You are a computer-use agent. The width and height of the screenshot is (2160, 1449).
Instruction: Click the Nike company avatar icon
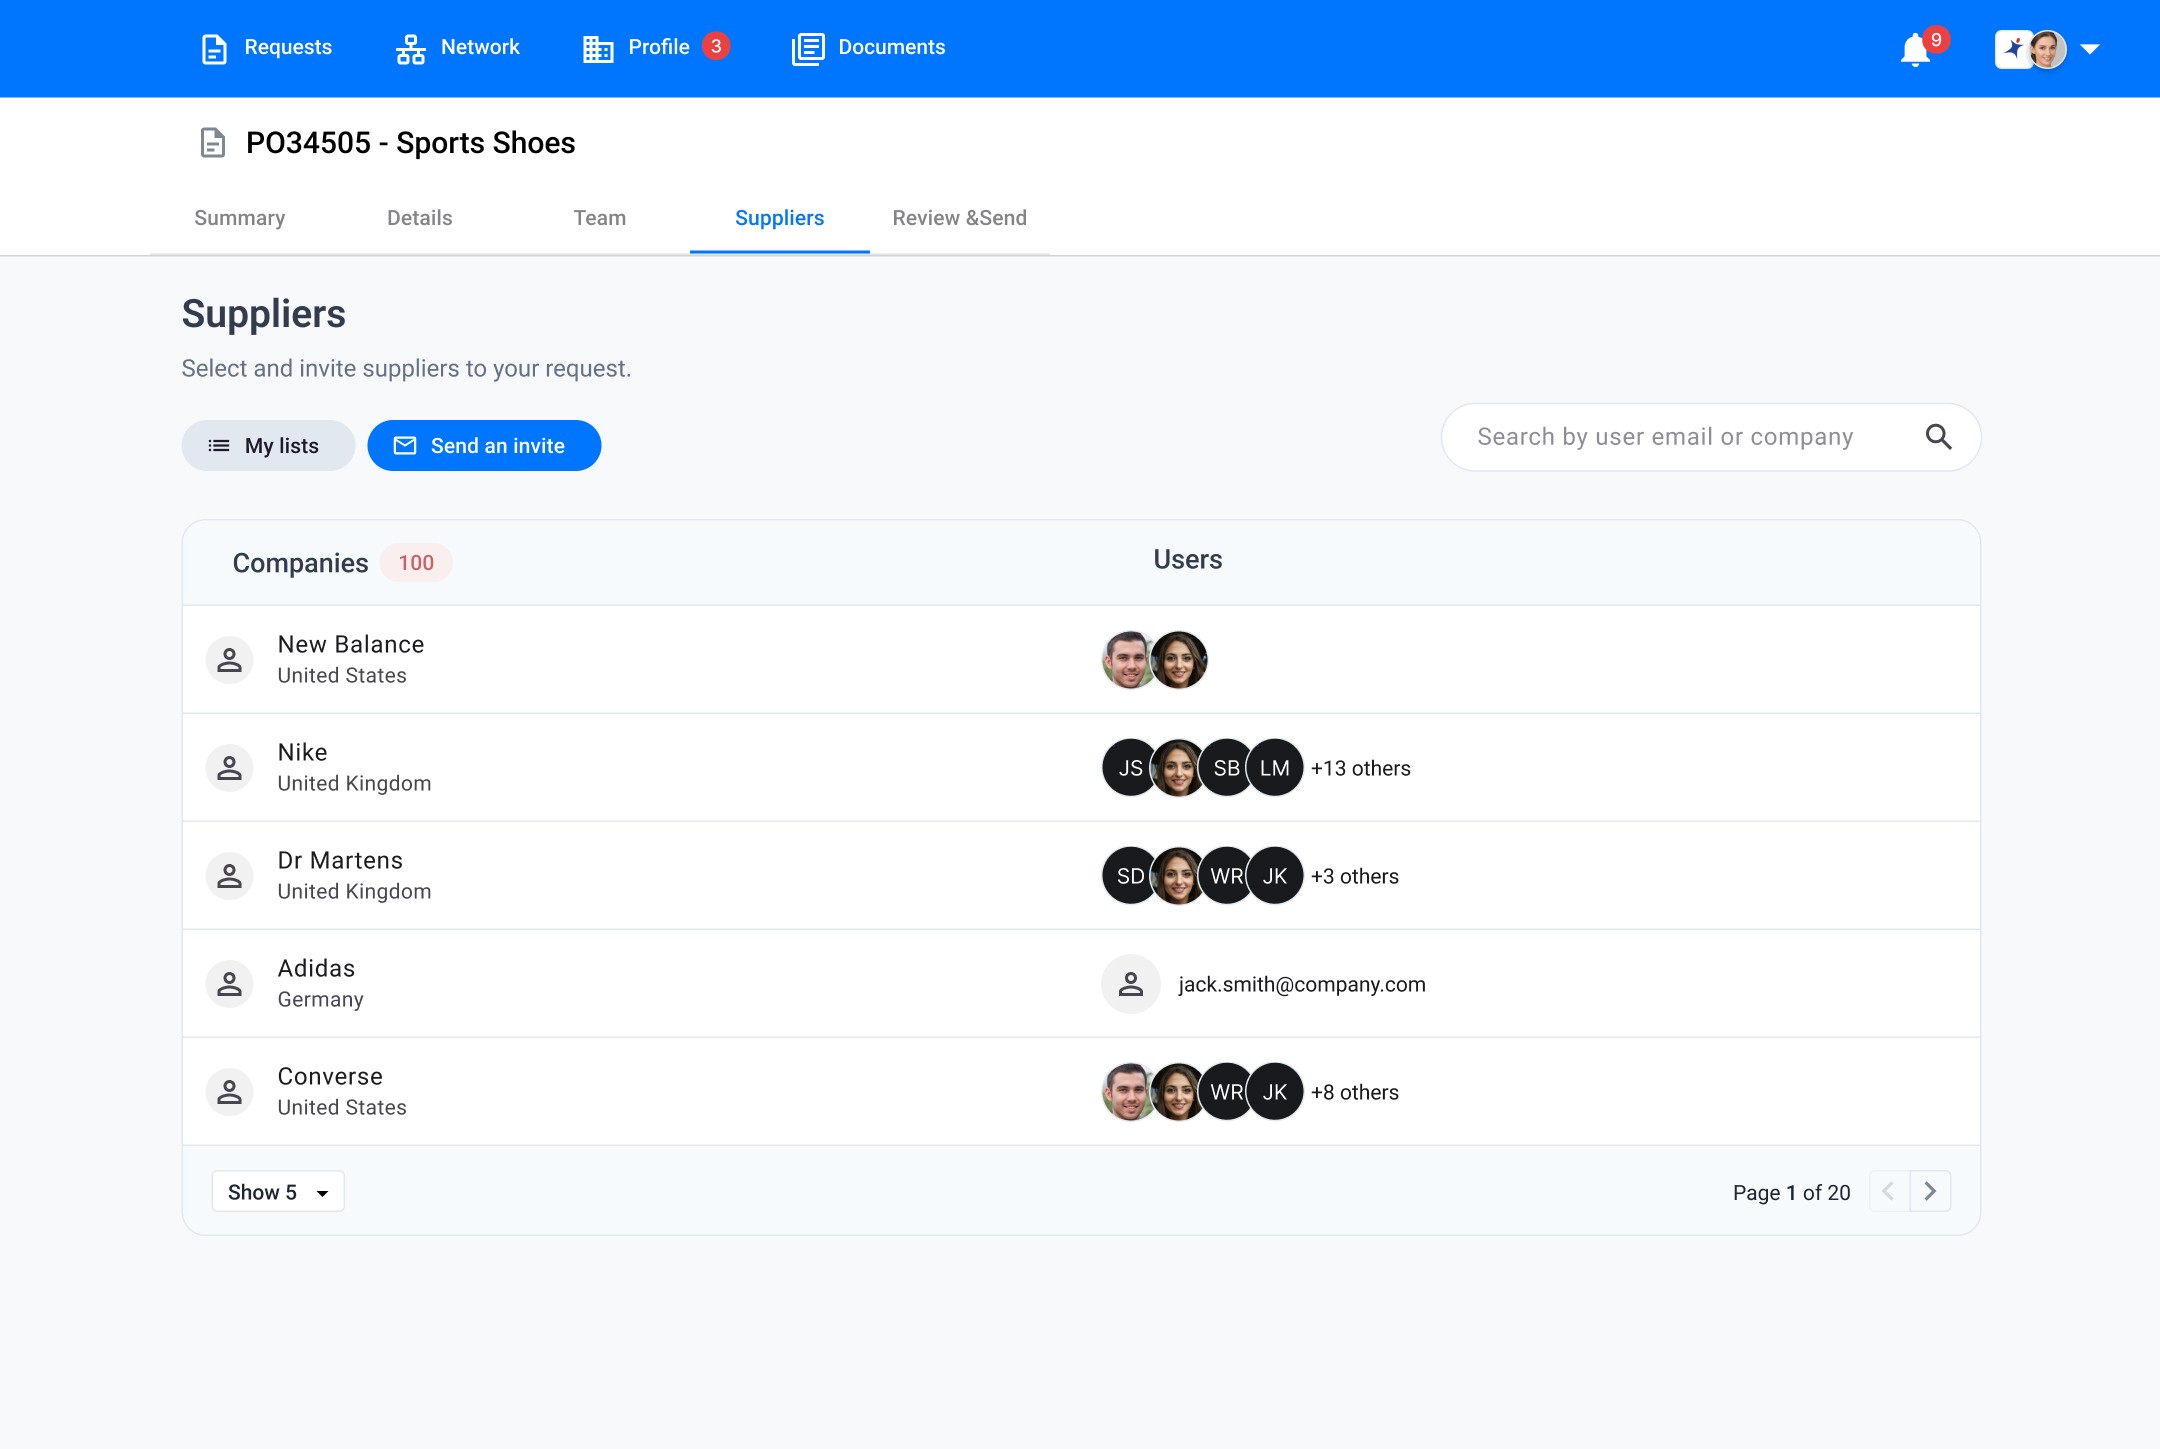229,768
